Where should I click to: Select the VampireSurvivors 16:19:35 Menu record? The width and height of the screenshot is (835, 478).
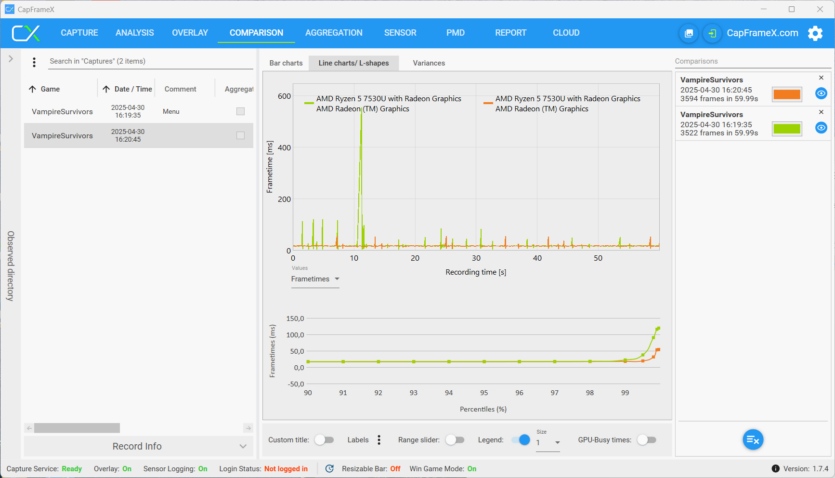[138, 111]
